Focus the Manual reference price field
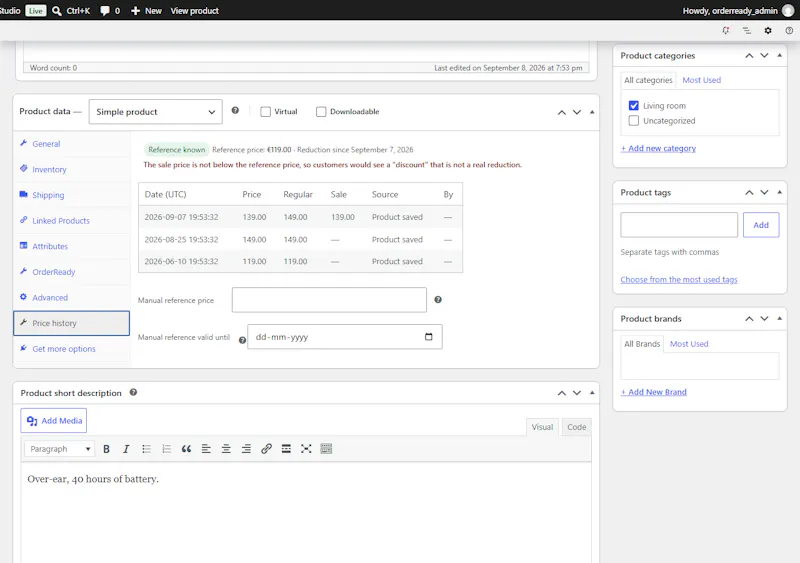 point(329,300)
